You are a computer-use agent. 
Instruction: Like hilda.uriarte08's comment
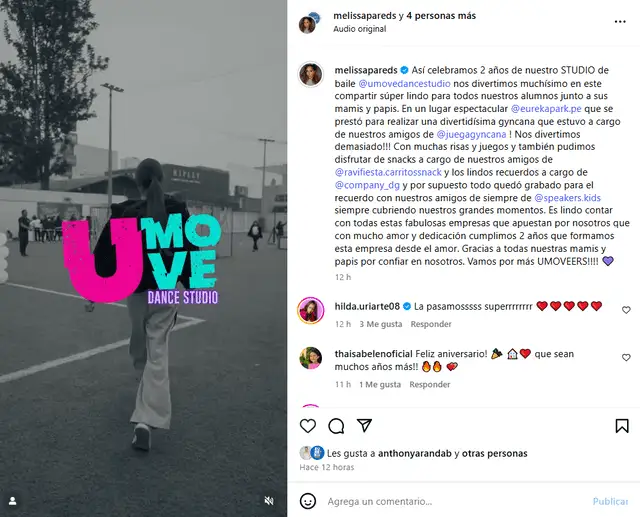pos(626,310)
